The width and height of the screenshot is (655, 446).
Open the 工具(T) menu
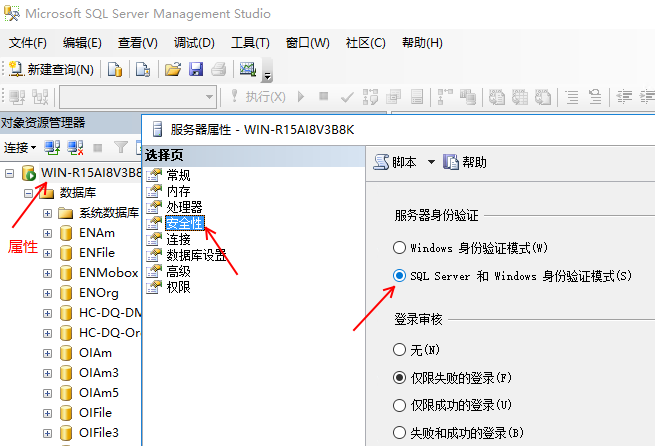click(250, 43)
